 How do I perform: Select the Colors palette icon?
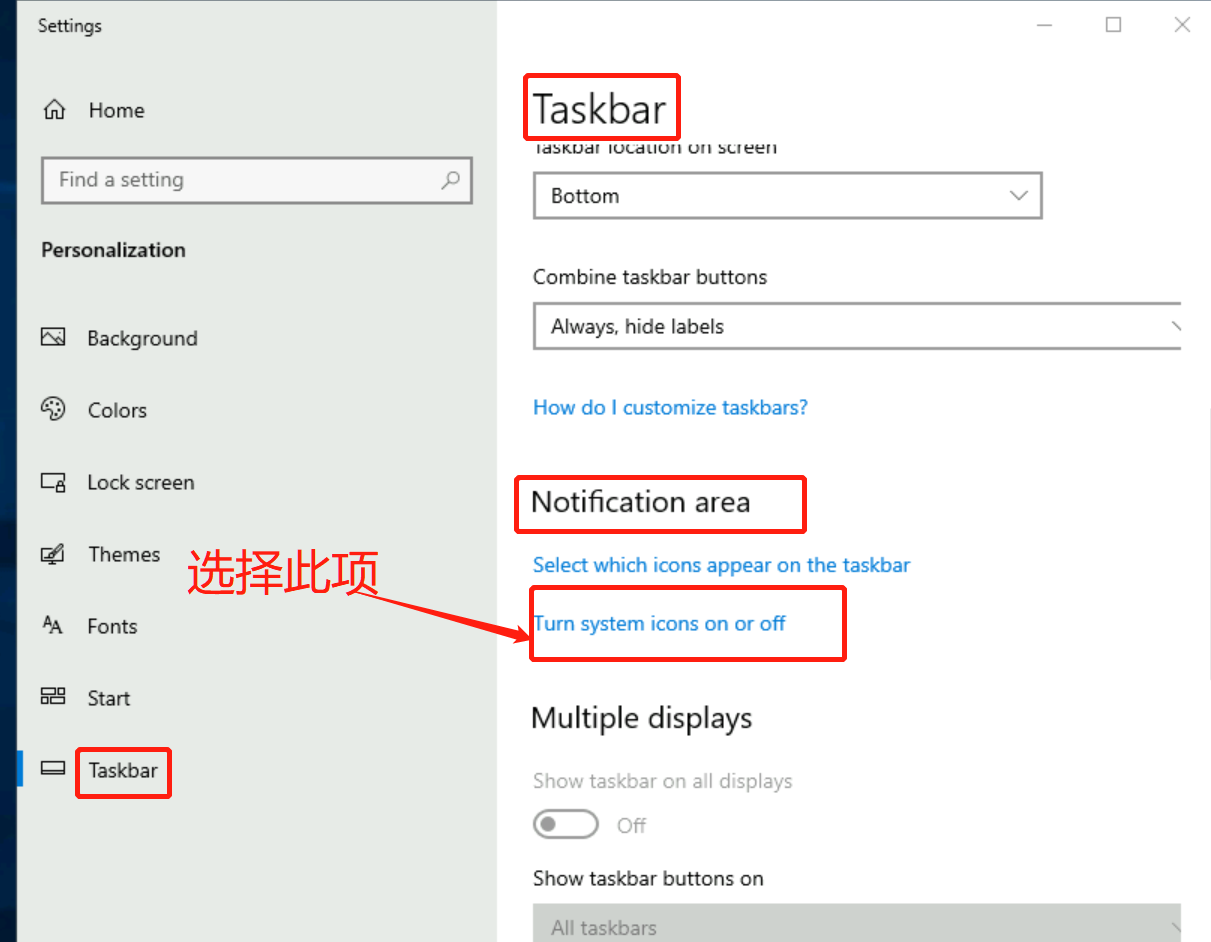point(53,409)
